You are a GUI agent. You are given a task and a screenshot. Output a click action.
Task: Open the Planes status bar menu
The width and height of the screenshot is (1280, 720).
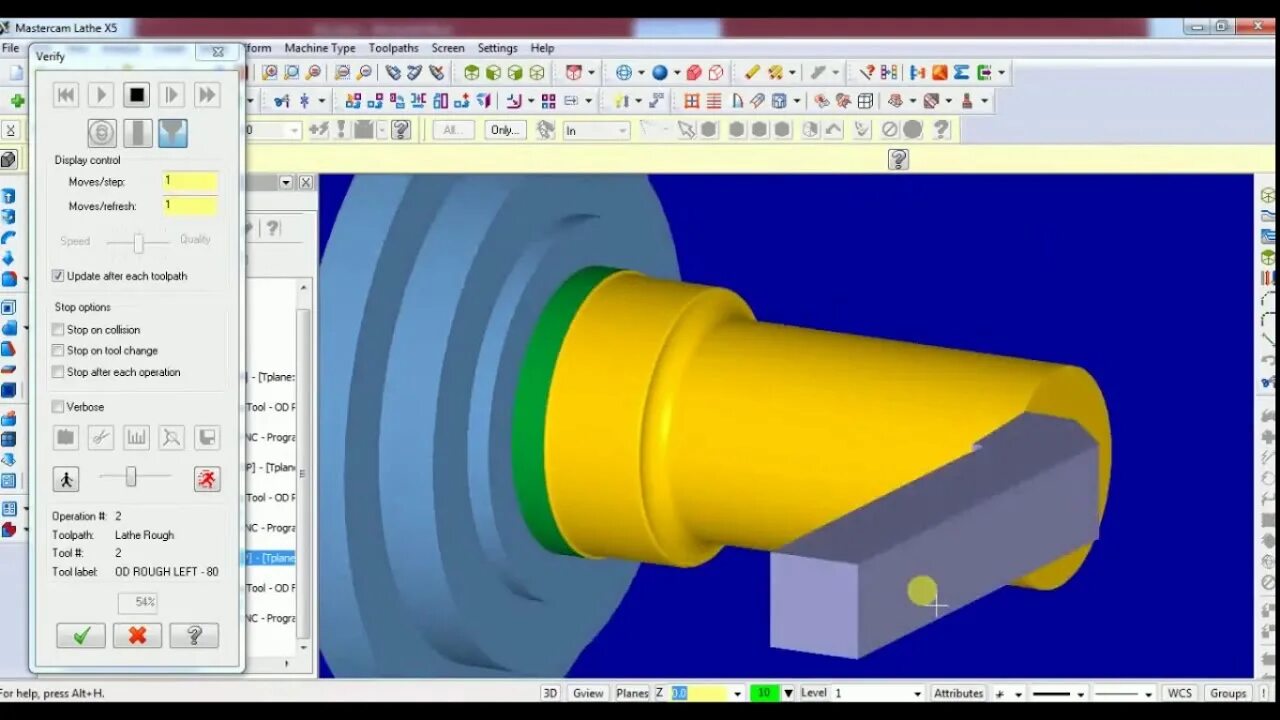click(x=632, y=693)
